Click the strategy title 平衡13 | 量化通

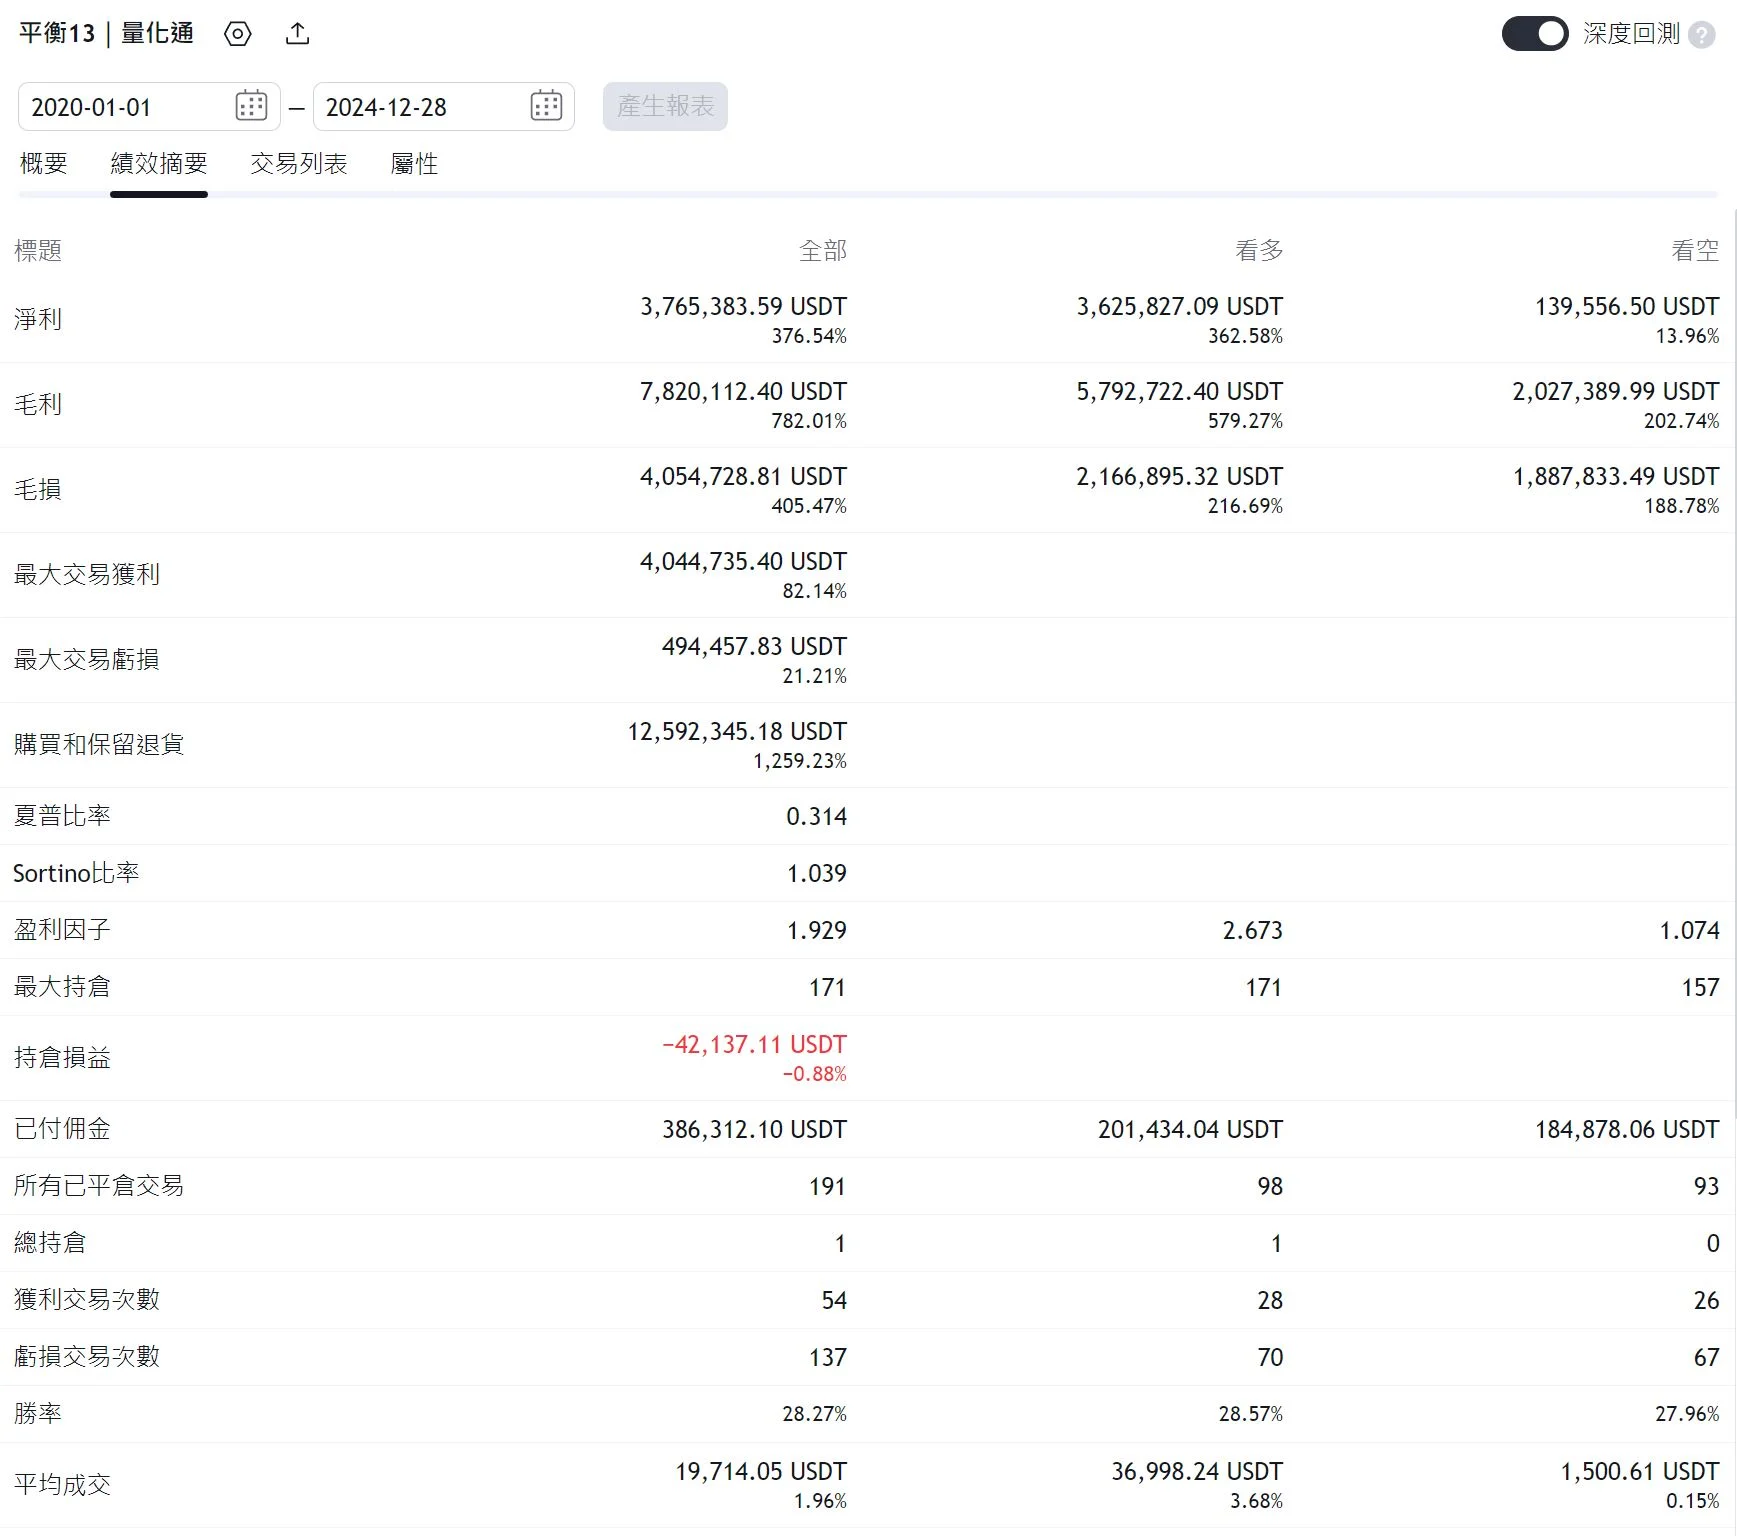click(107, 34)
